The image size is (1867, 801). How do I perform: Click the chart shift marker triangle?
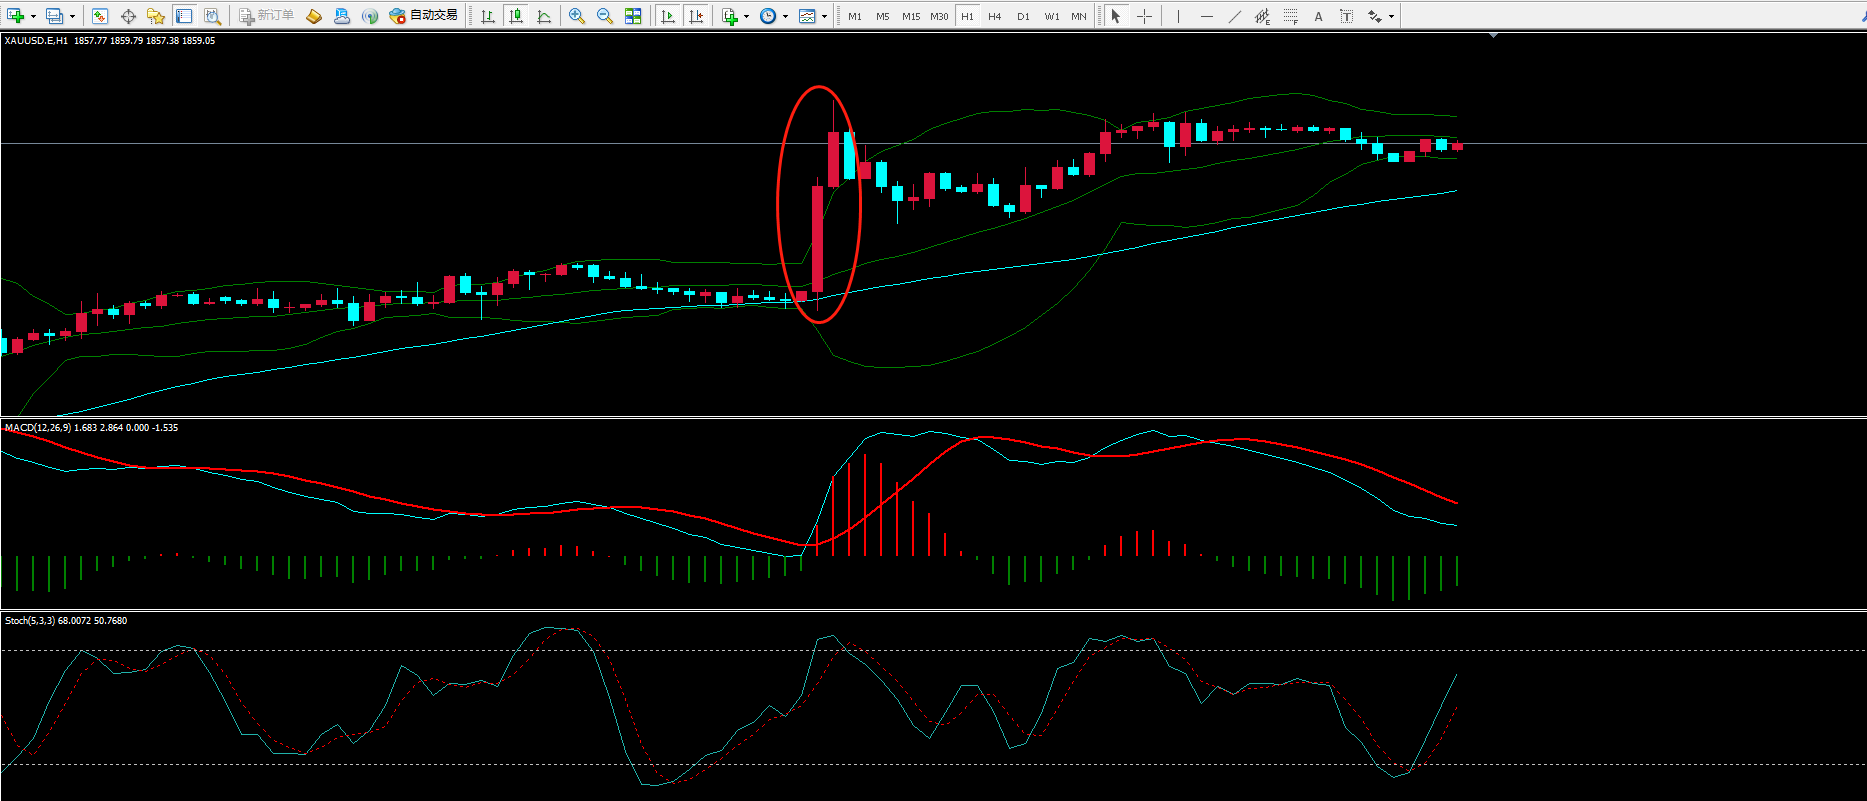1493,36
